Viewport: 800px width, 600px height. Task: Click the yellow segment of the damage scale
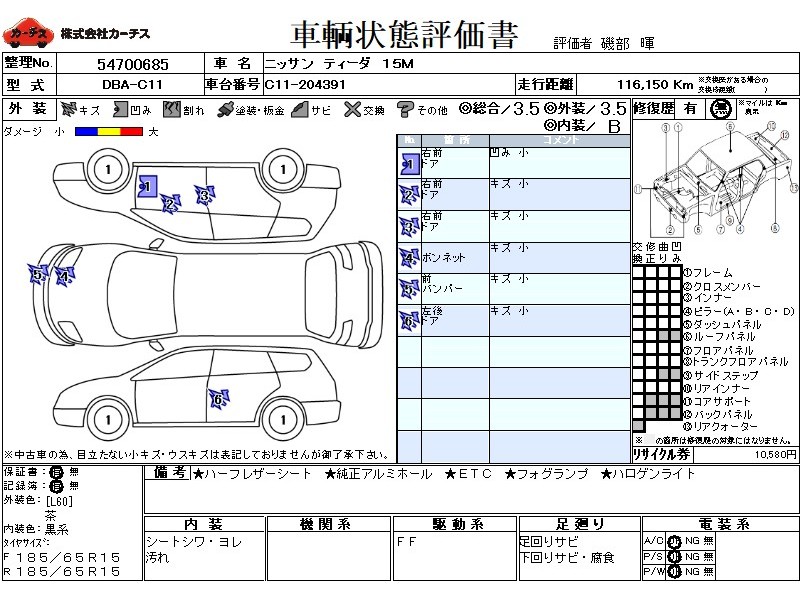(109, 132)
